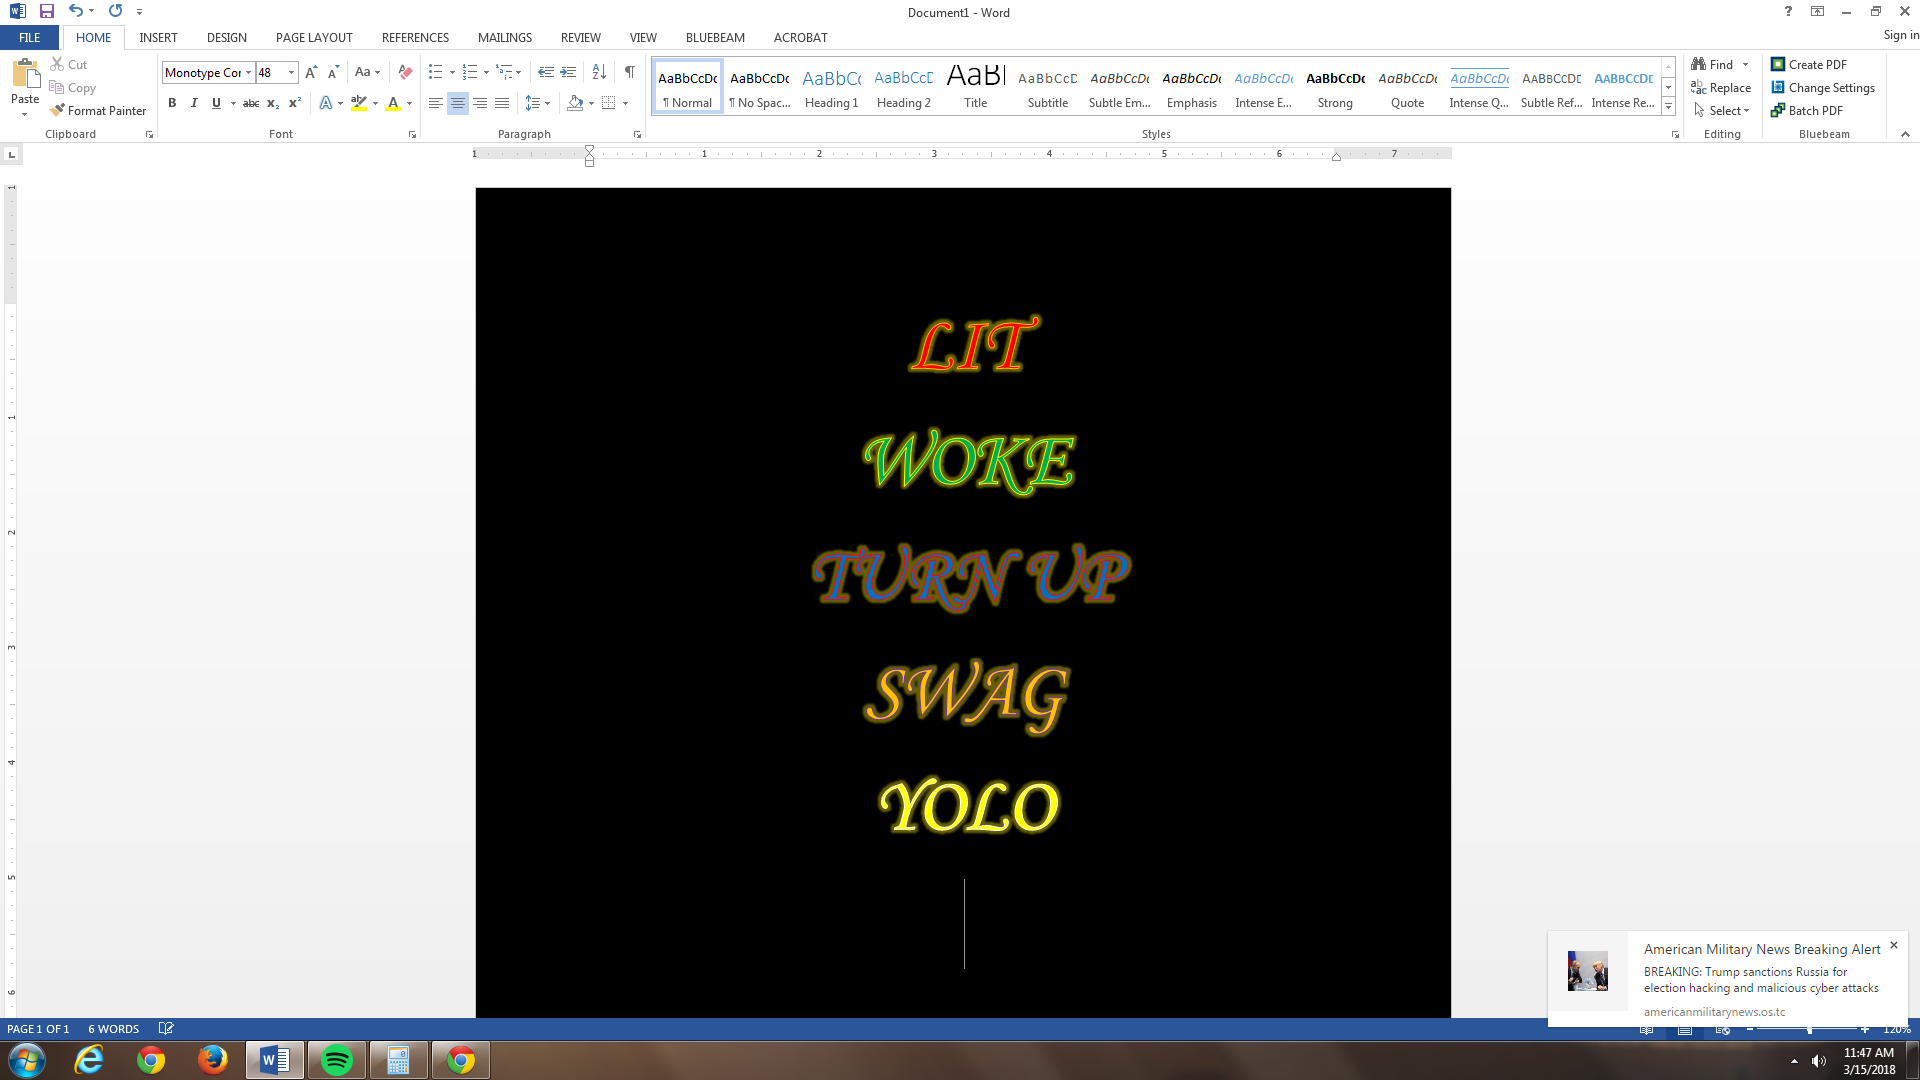This screenshot has width=1920, height=1080.
Task: Toggle Show/Hide paragraph marks
Action: click(629, 72)
